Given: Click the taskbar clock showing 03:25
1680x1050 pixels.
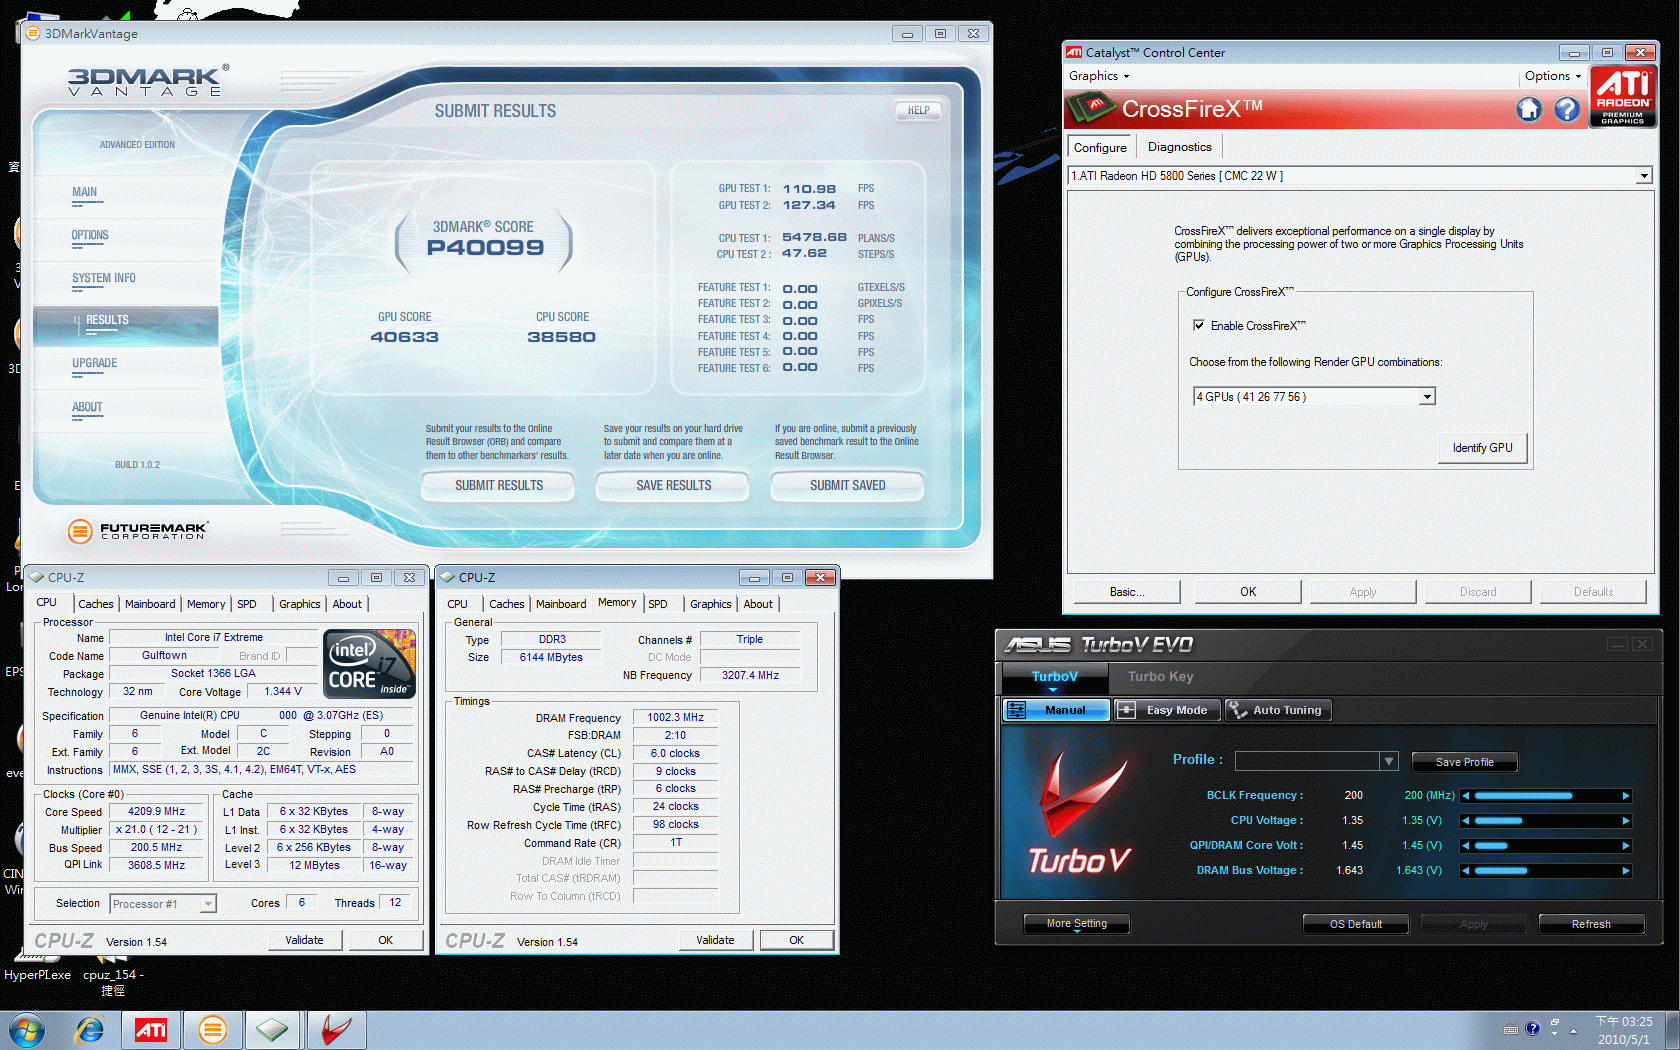Looking at the screenshot, I should (x=1625, y=1030).
